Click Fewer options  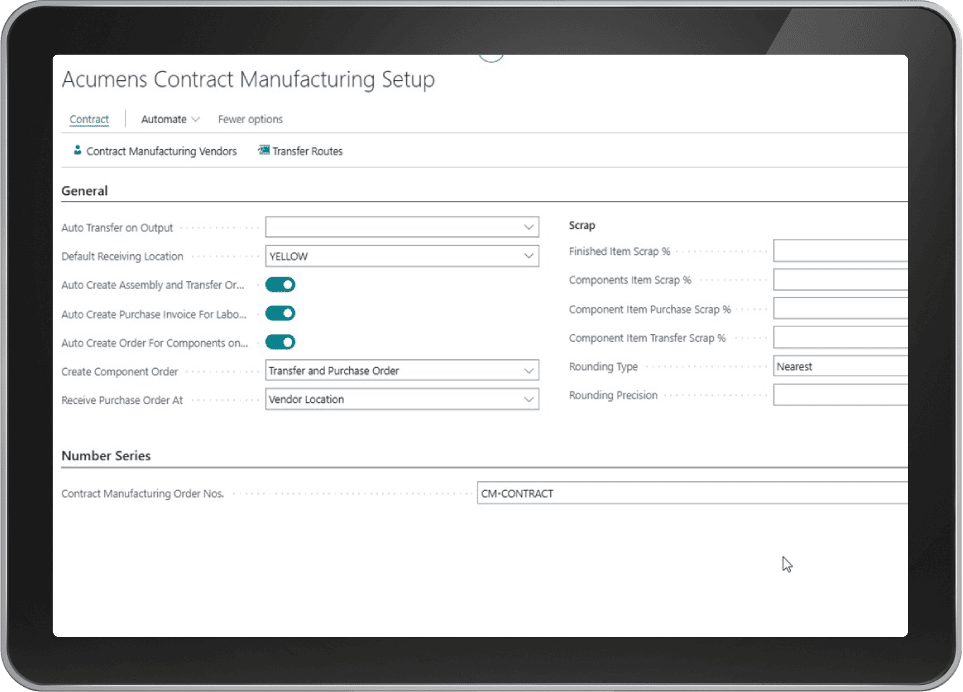click(x=250, y=119)
